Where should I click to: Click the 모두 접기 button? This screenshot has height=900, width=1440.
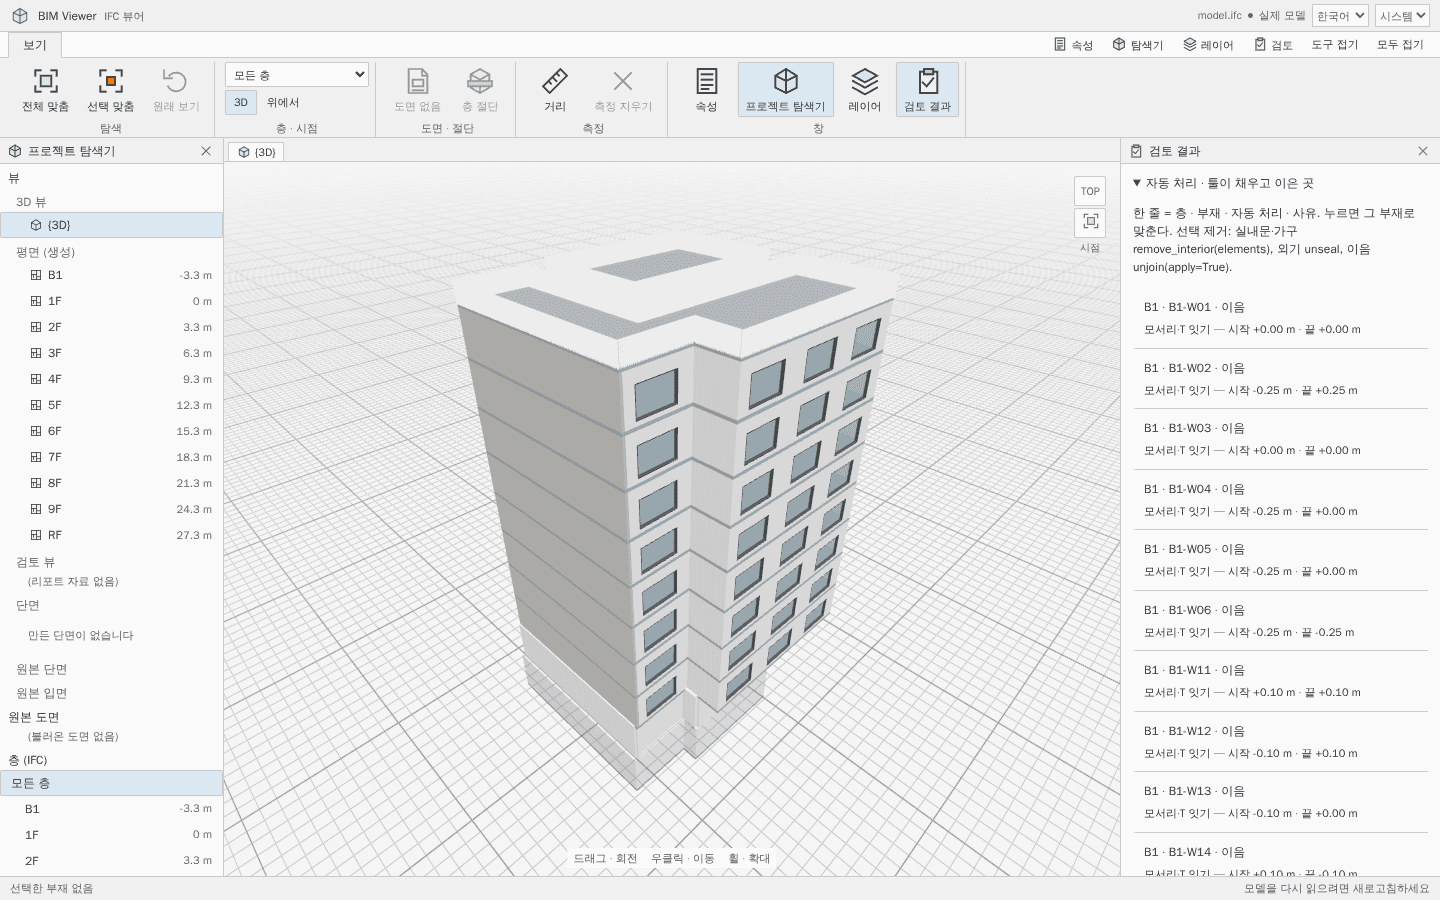pyautogui.click(x=1400, y=44)
